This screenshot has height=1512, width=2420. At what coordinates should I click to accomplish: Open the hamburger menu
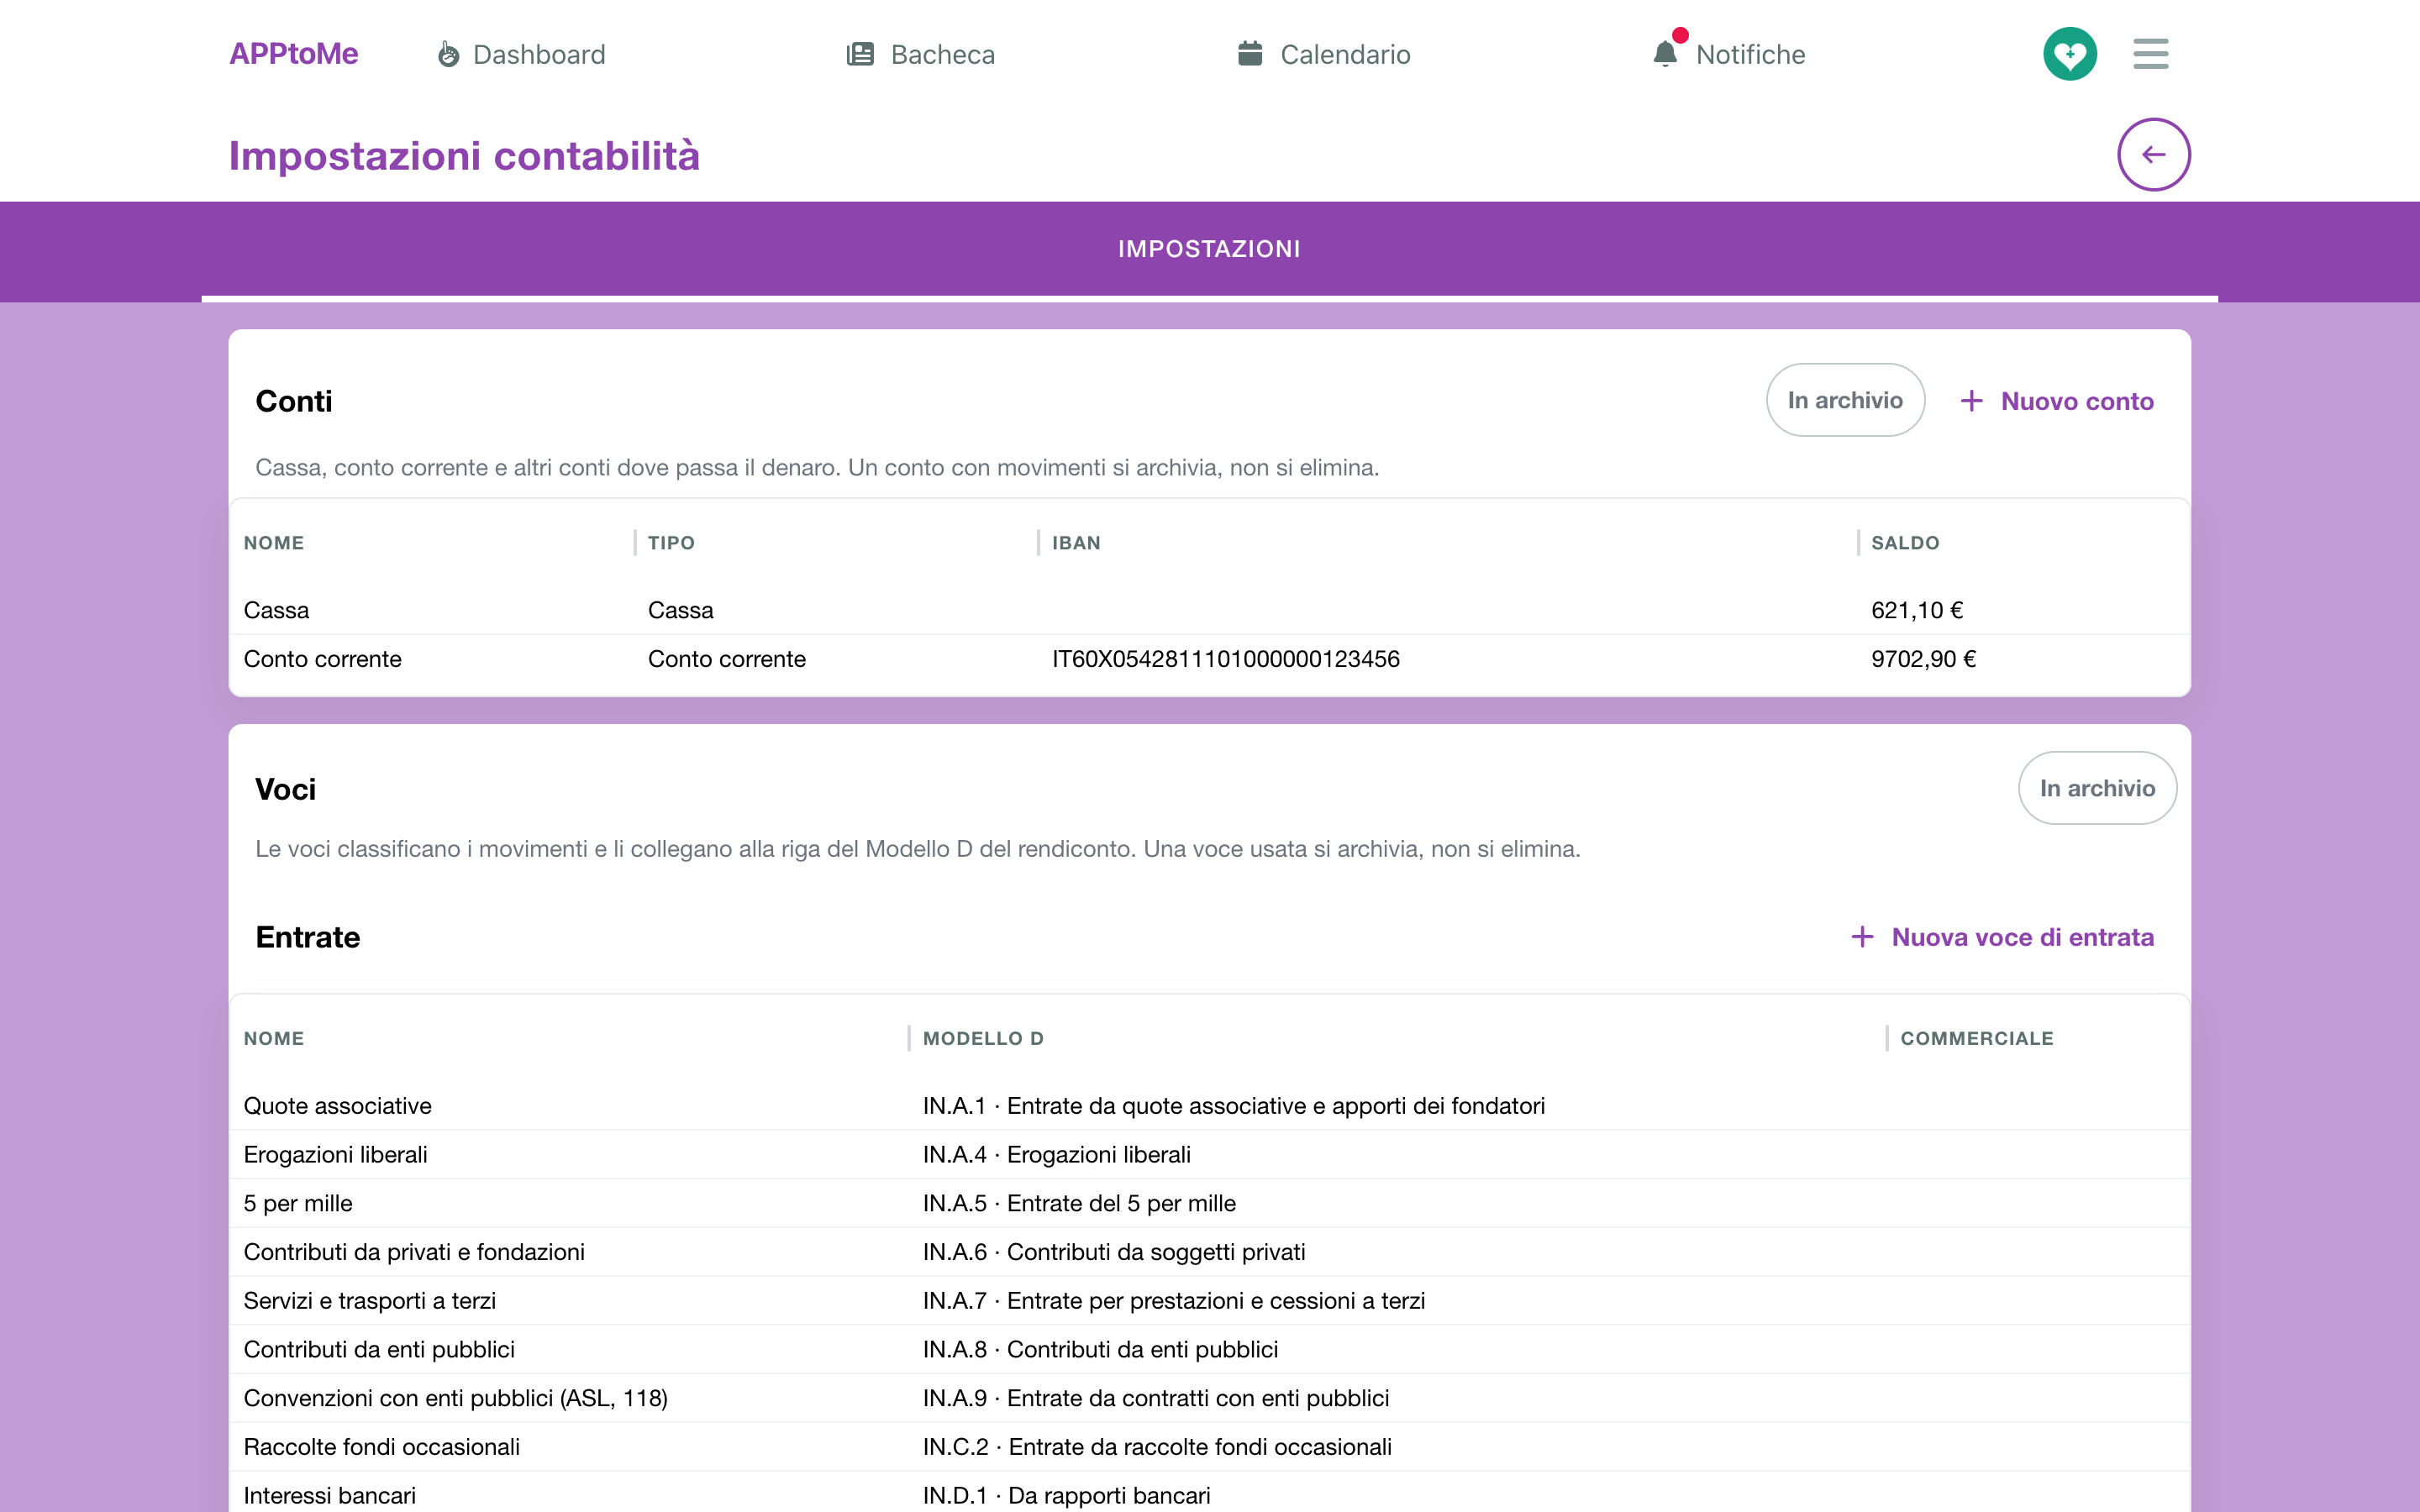pos(2150,54)
